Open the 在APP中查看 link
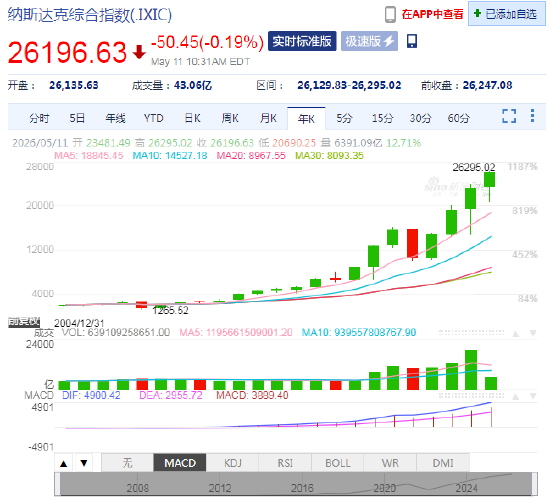Viewport: 550px width, 503px height. click(x=432, y=14)
